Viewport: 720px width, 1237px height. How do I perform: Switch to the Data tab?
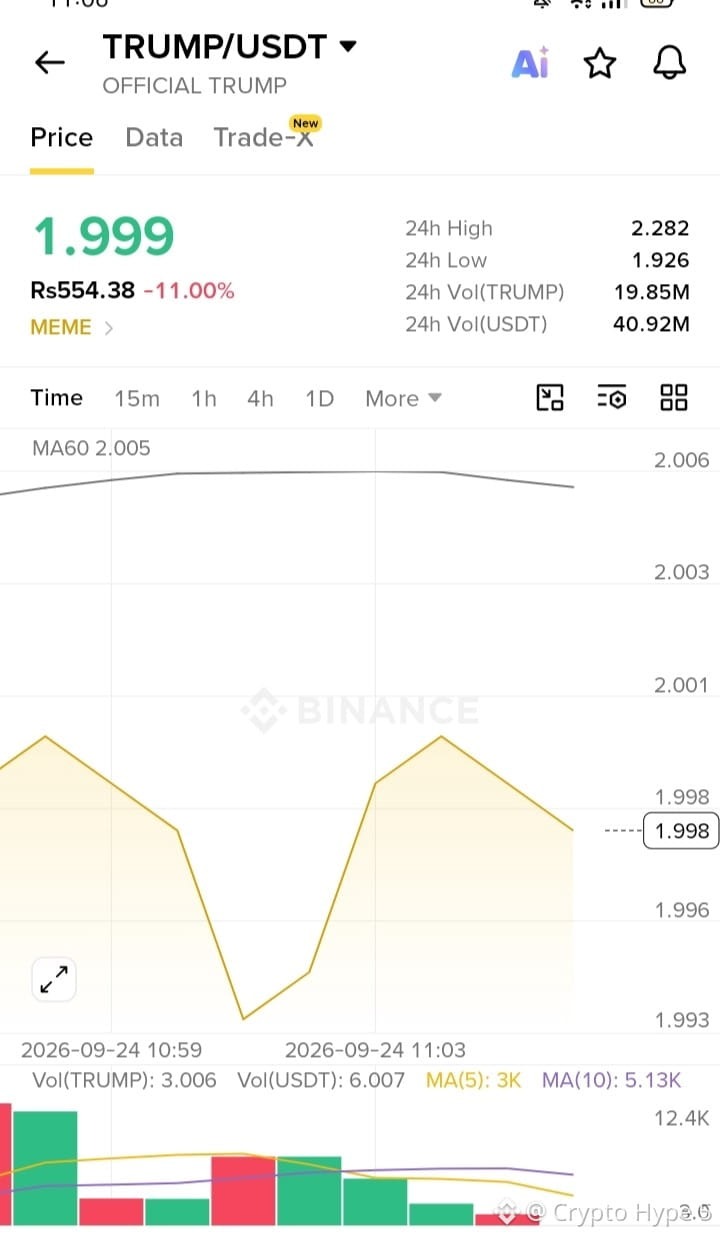pos(154,137)
